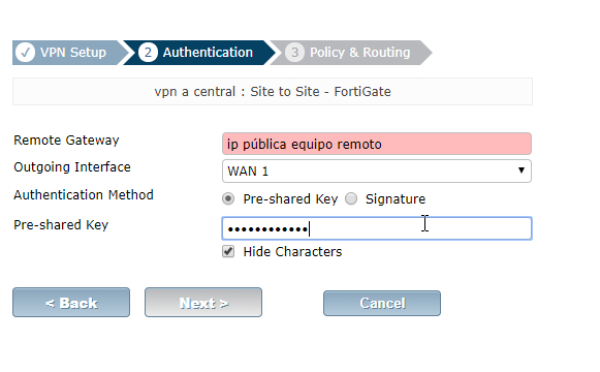Click the Hide Characters label text
Screen dimensions: 600x372
coord(293,252)
